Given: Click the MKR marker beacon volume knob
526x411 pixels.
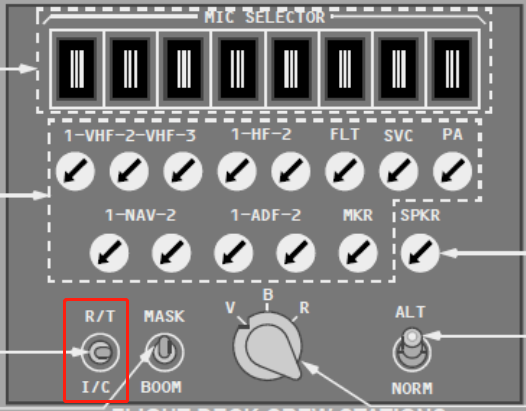Looking at the screenshot, I should pyautogui.click(x=358, y=253).
